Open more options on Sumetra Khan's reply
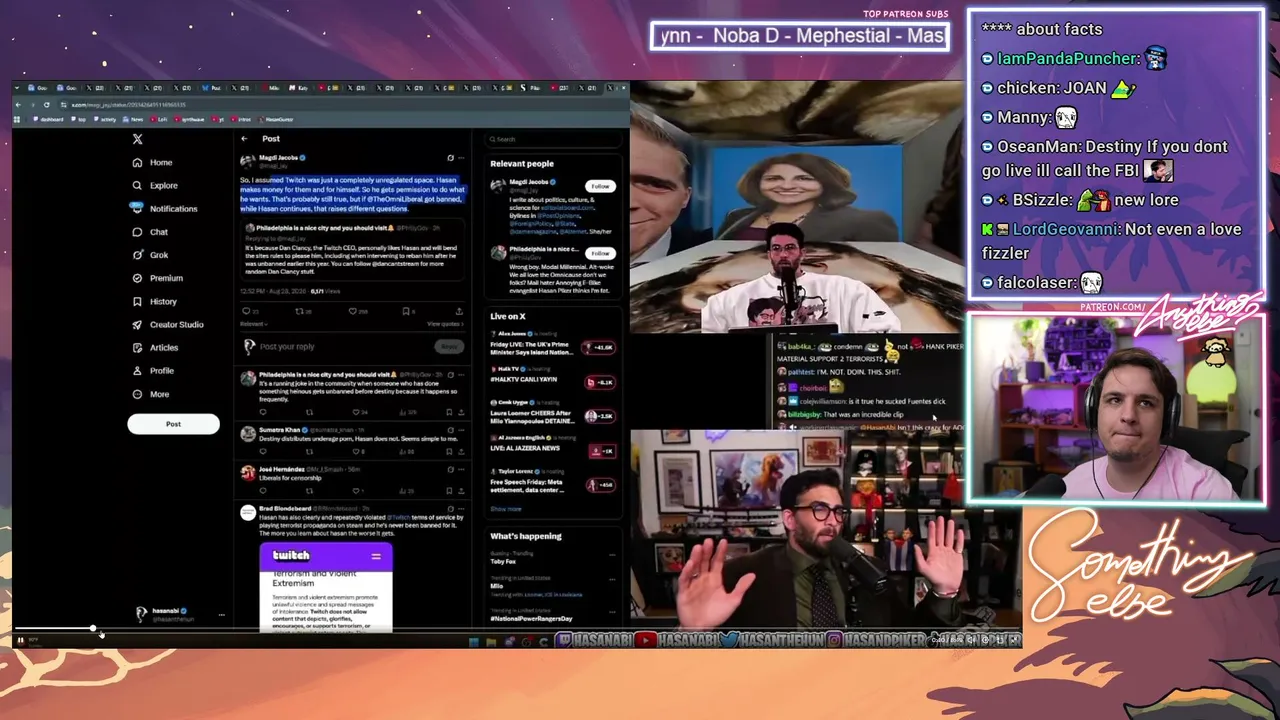Screen dimensions: 1280x720 [x=461, y=428]
